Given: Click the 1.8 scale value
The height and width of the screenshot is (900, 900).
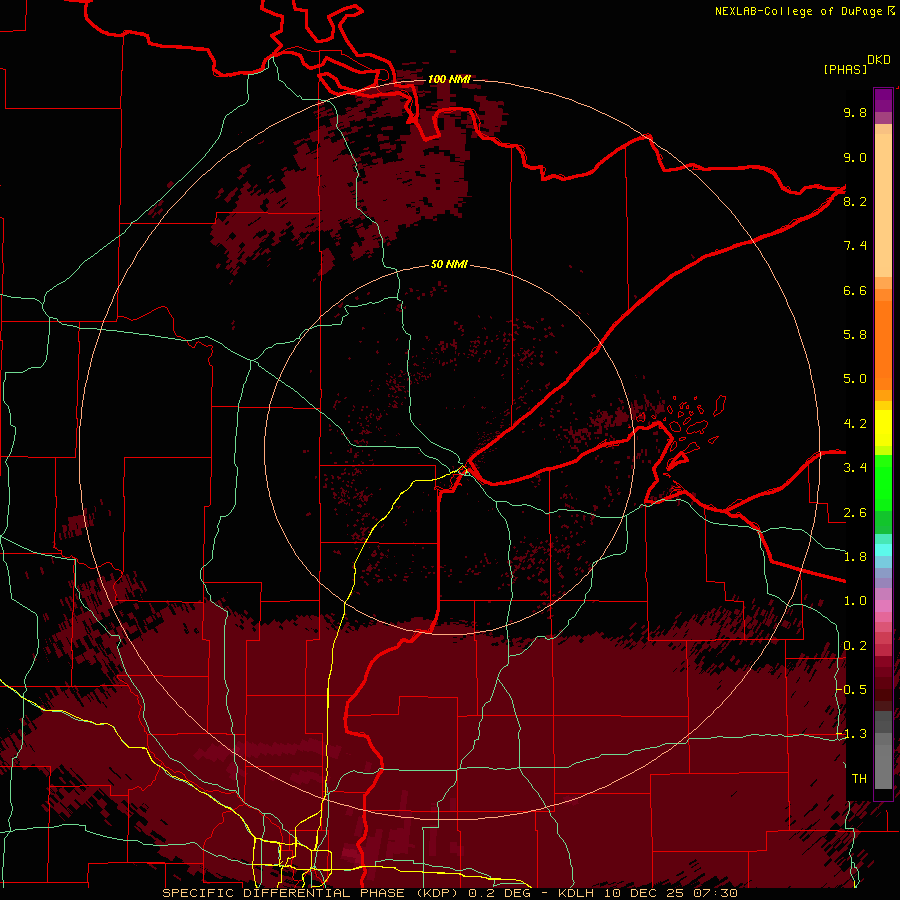Looking at the screenshot, I should 855,557.
